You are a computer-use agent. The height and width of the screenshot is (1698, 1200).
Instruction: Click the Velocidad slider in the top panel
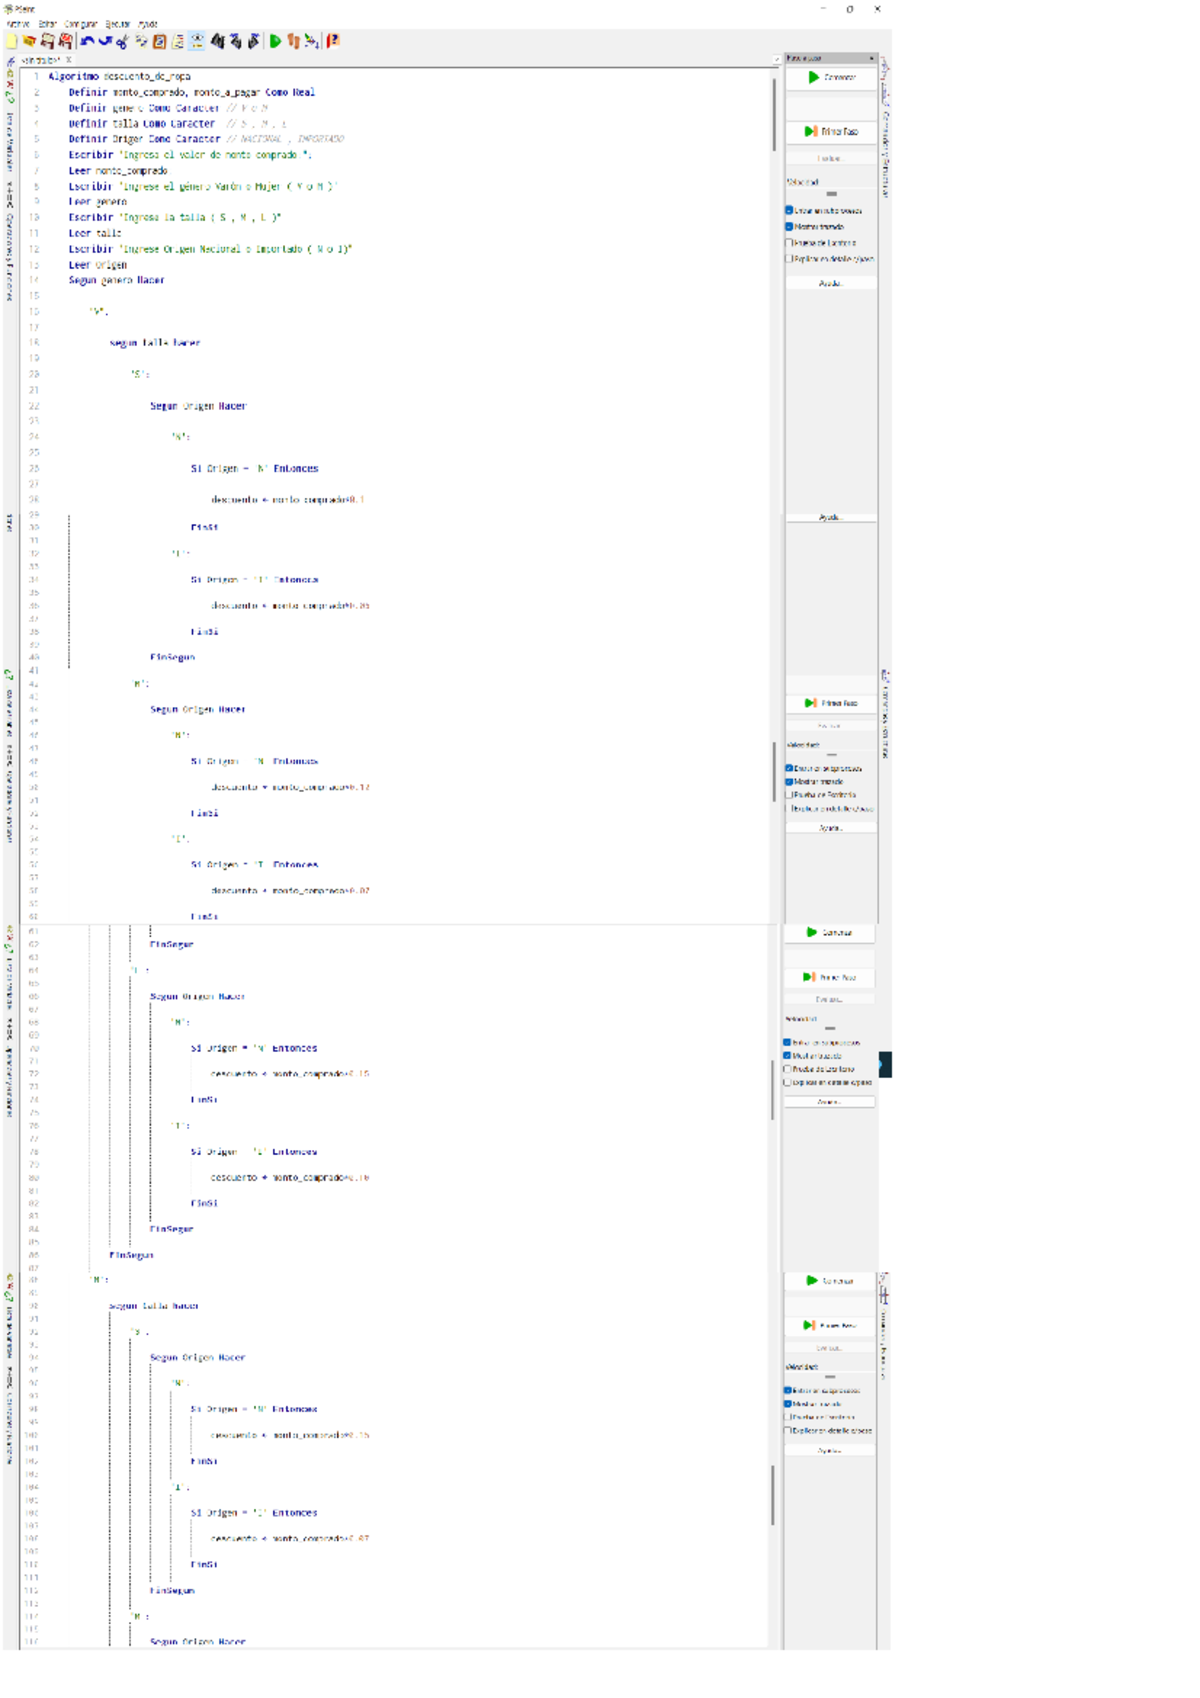(831, 194)
